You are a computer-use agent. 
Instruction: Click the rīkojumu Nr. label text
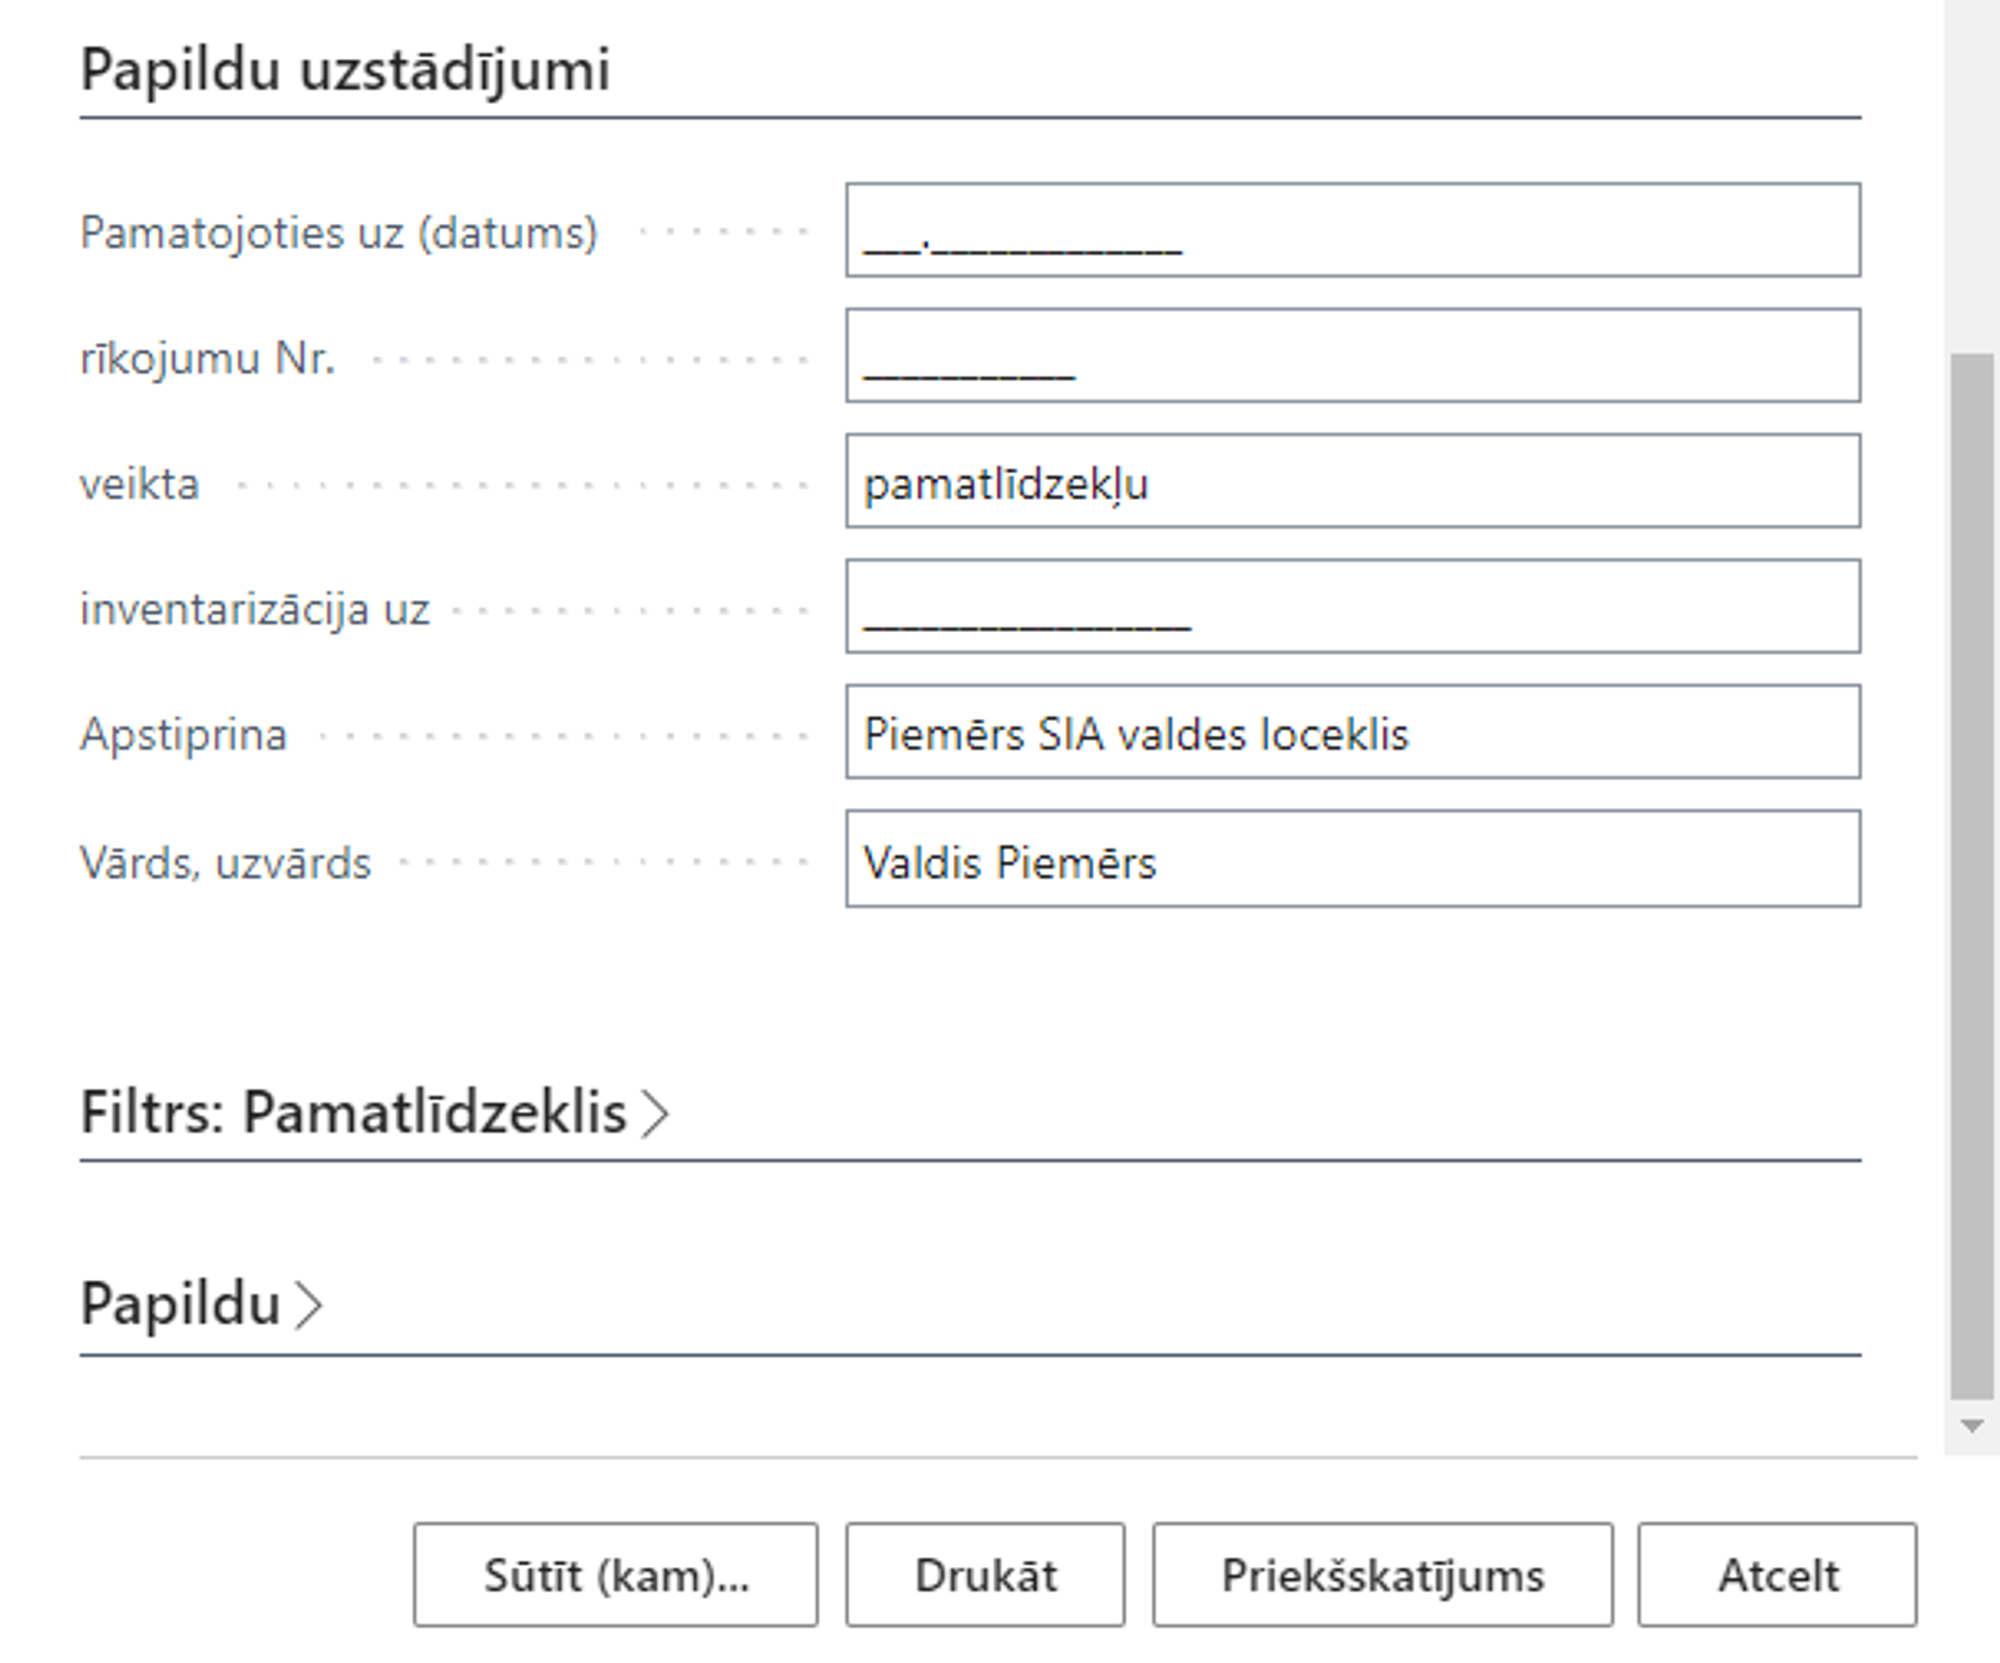[207, 358]
